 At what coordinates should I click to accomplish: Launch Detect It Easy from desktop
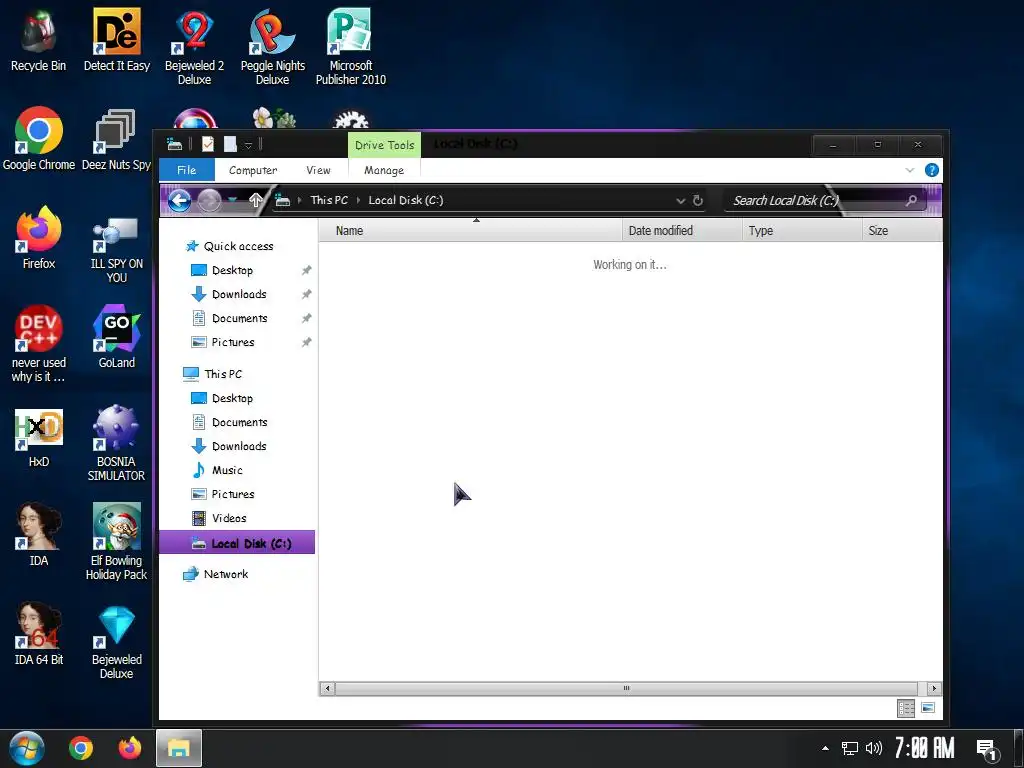117,40
